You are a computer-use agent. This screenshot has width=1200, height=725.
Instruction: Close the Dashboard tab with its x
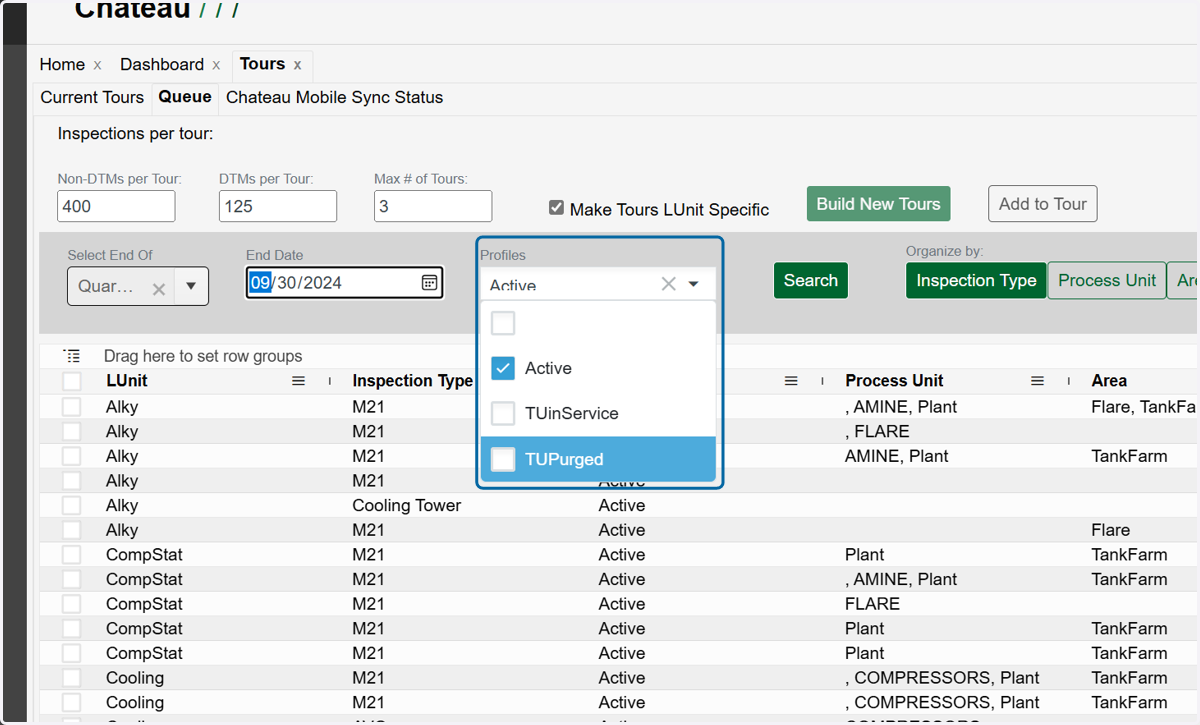216,65
